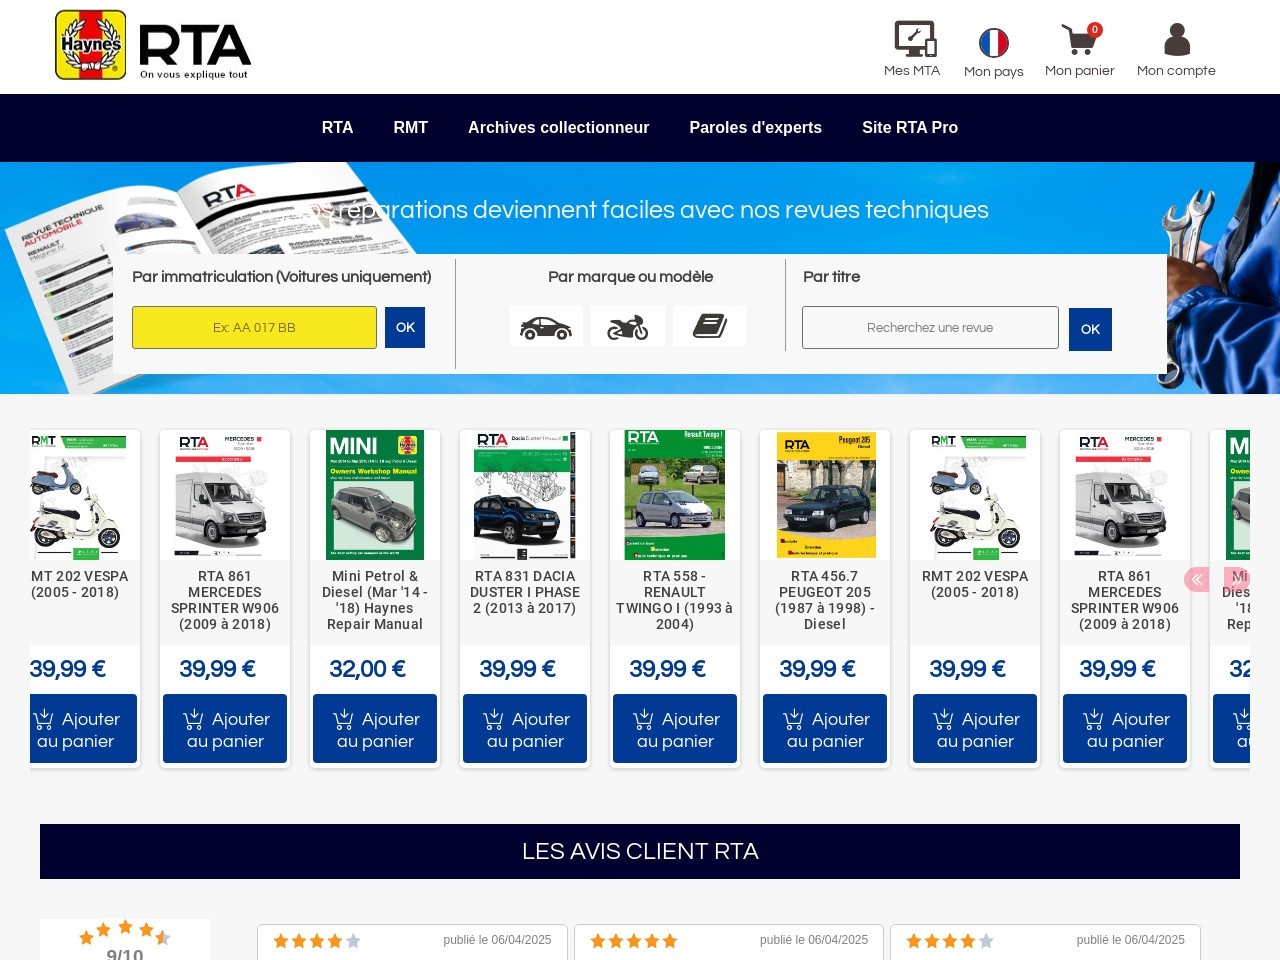Screen dimensions: 1280x960
Task: Add RTA 831 Dacia Duster to cart
Action: click(x=525, y=729)
